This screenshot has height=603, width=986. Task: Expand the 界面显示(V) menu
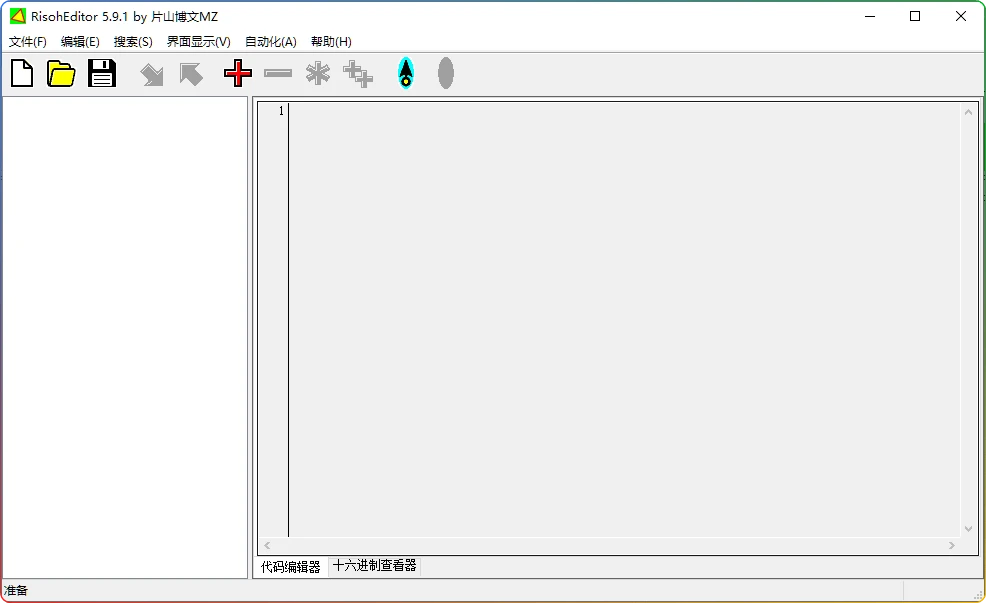point(198,42)
